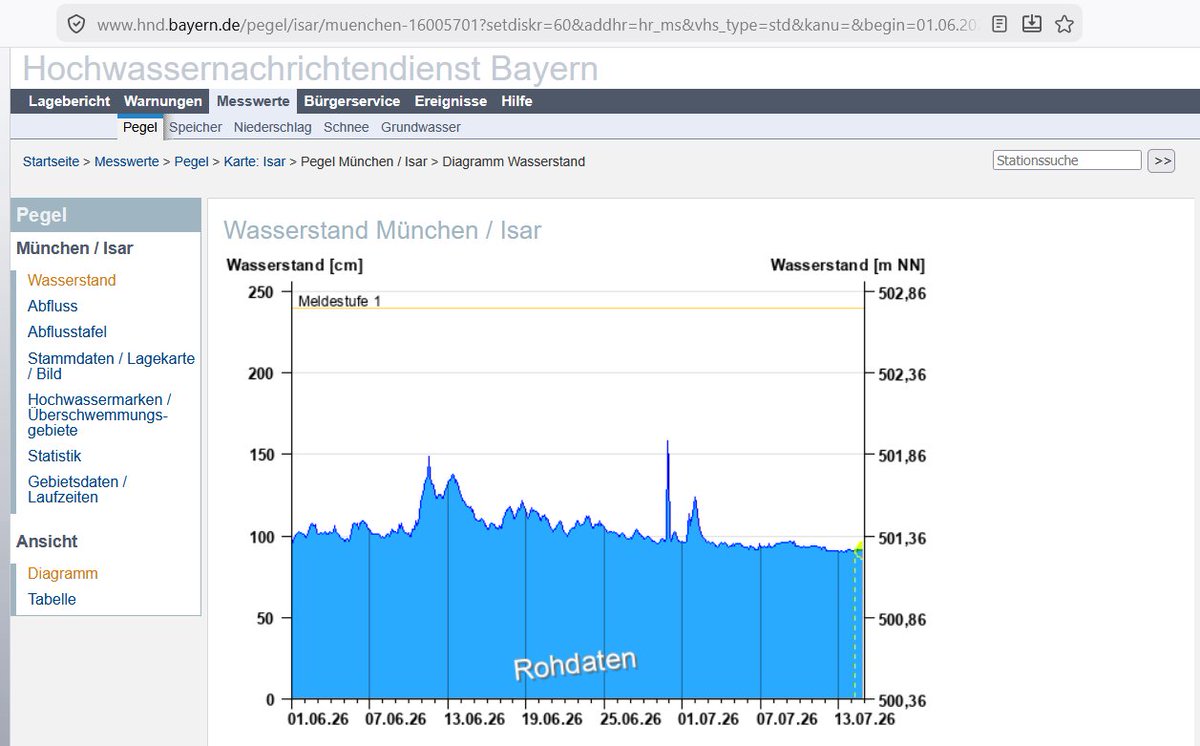This screenshot has height=746, width=1200.
Task: Toggle reader view icon in address bar
Action: (999, 23)
